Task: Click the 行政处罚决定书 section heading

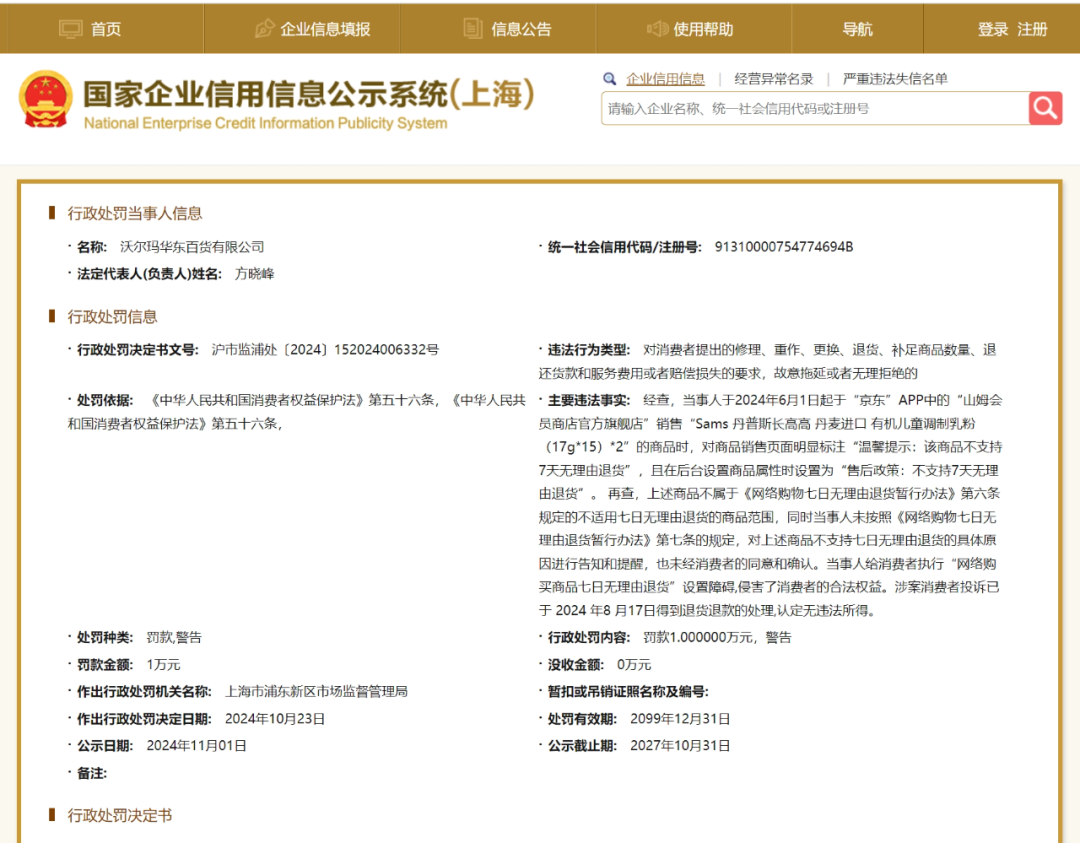Action: point(120,815)
